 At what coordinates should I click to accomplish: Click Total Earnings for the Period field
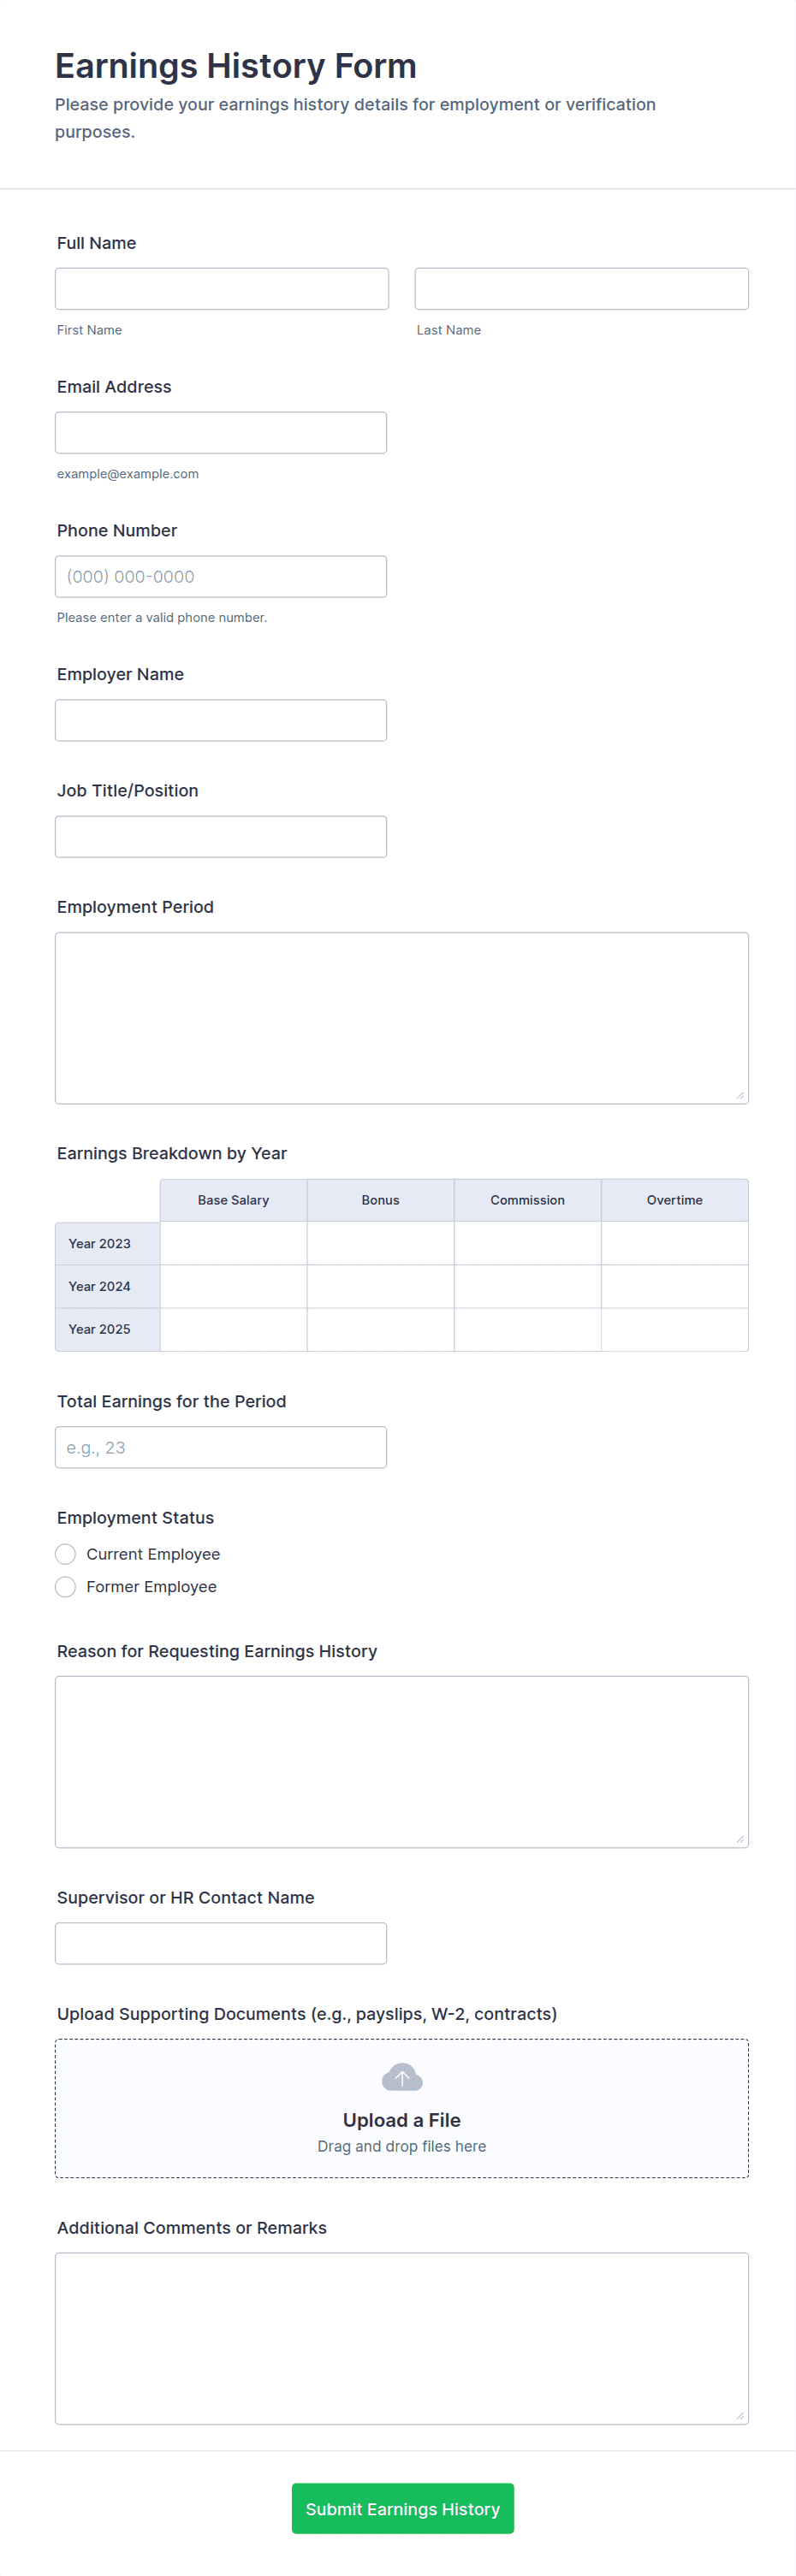point(221,1447)
